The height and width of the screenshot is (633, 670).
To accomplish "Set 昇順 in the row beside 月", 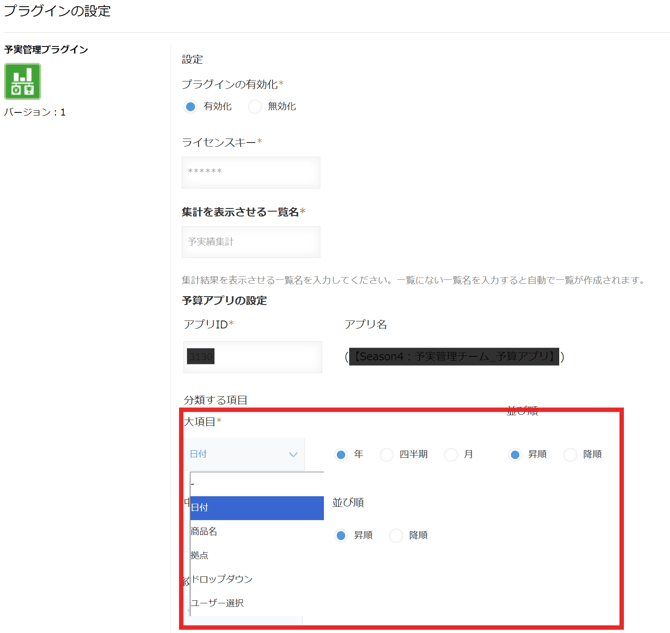I will [x=515, y=455].
